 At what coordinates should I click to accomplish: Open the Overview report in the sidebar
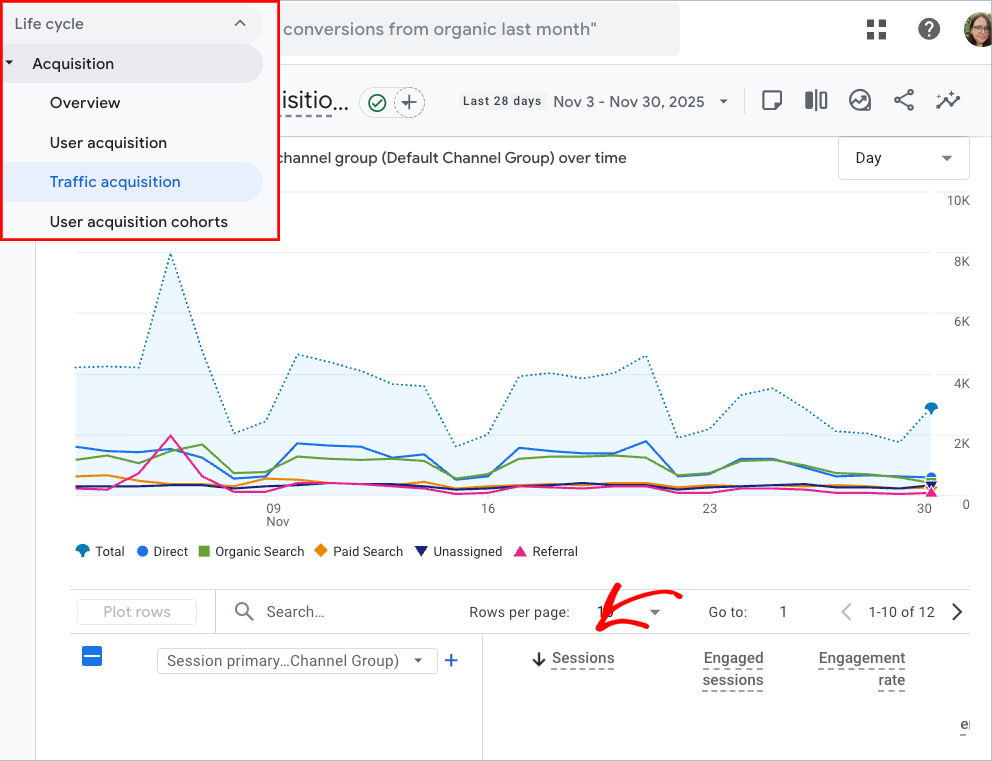coord(85,102)
